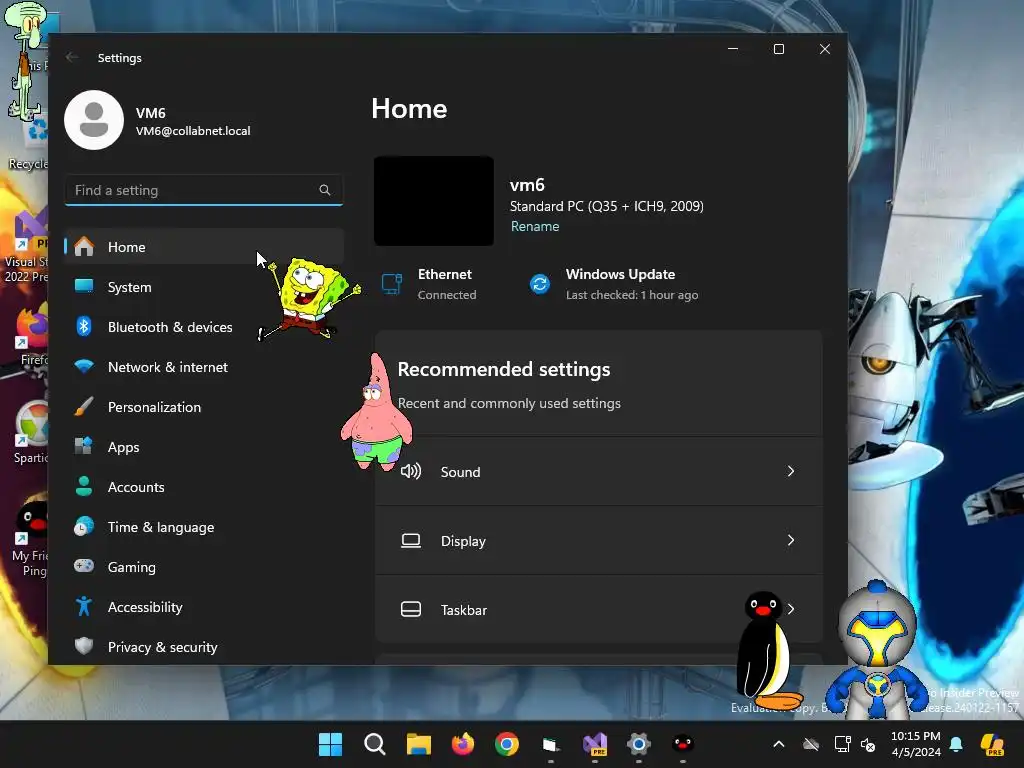
Task: Click the Taskbar row icon
Action: [411, 609]
